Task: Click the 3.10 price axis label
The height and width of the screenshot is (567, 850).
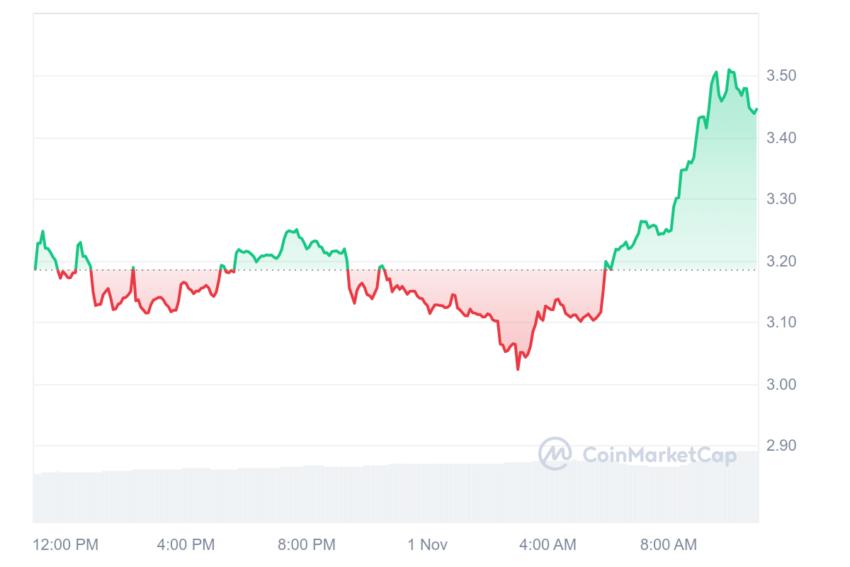Action: pyautogui.click(x=781, y=323)
